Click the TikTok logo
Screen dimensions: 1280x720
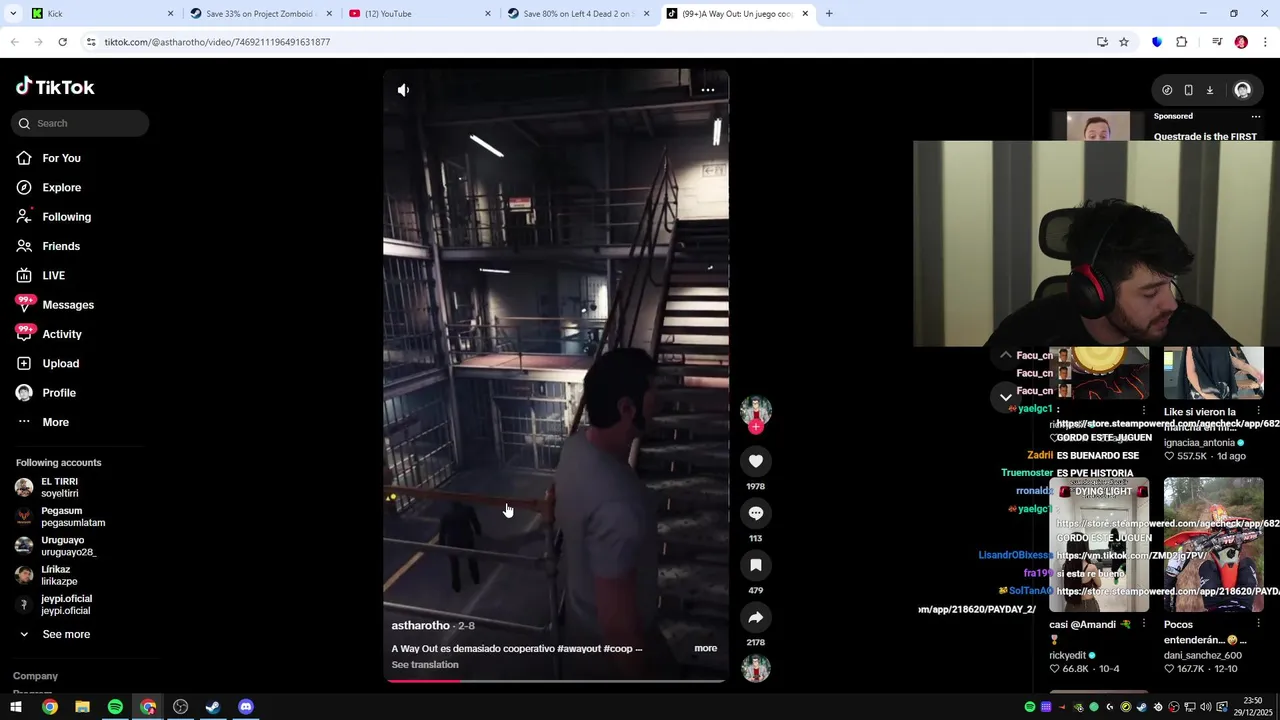point(55,87)
